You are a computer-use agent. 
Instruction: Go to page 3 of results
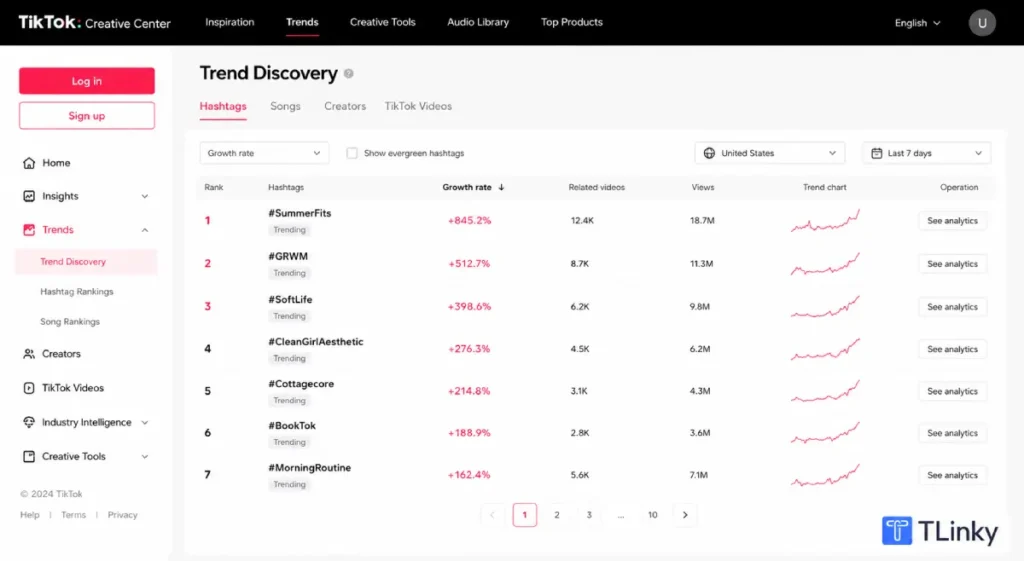click(589, 515)
